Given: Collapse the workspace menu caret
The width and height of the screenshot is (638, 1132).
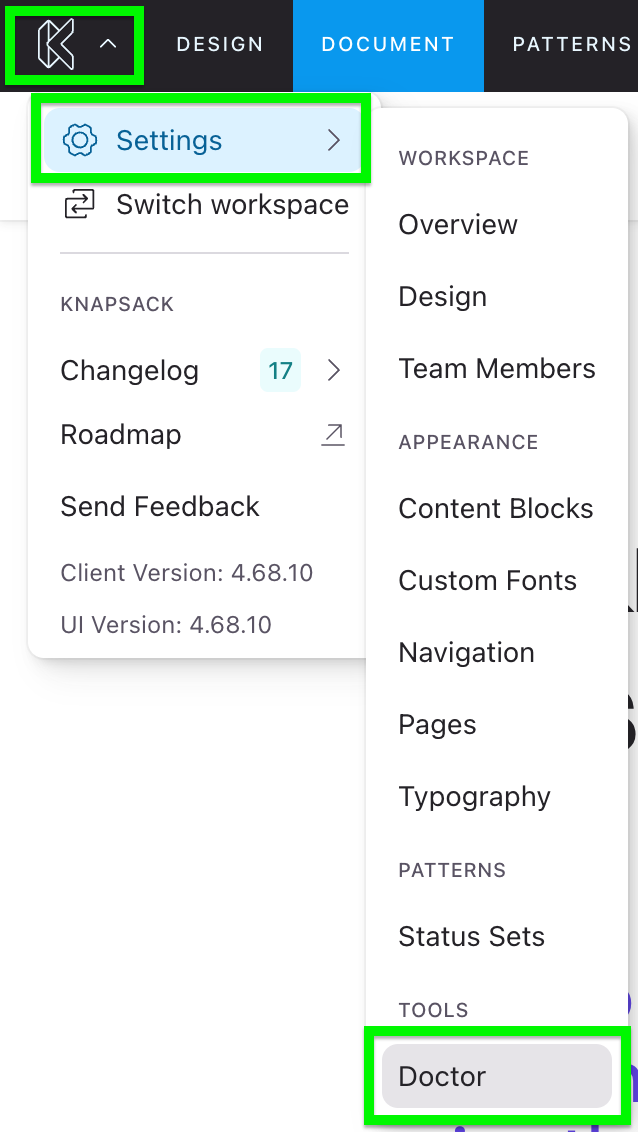Looking at the screenshot, I should click(x=108, y=44).
